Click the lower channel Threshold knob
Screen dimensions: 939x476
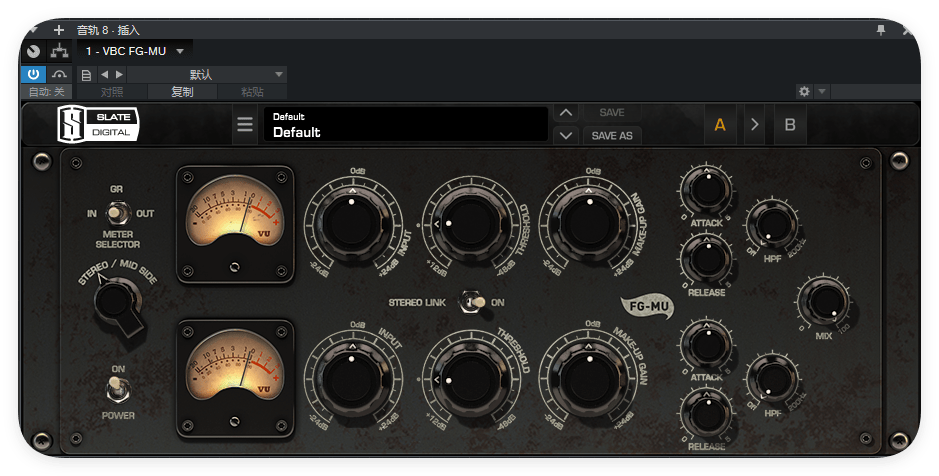(x=470, y=378)
